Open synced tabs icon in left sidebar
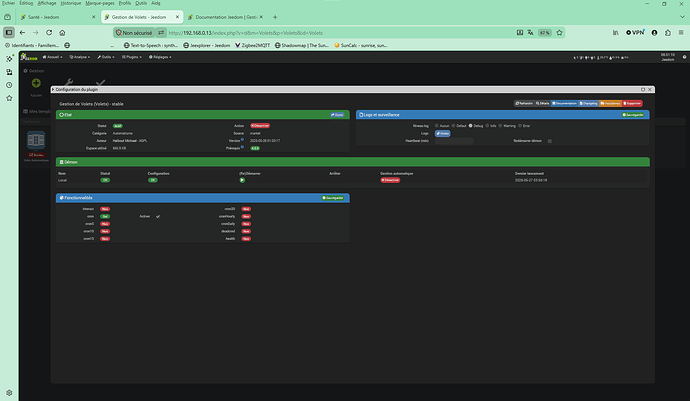The height and width of the screenshot is (401, 690). 9,72
